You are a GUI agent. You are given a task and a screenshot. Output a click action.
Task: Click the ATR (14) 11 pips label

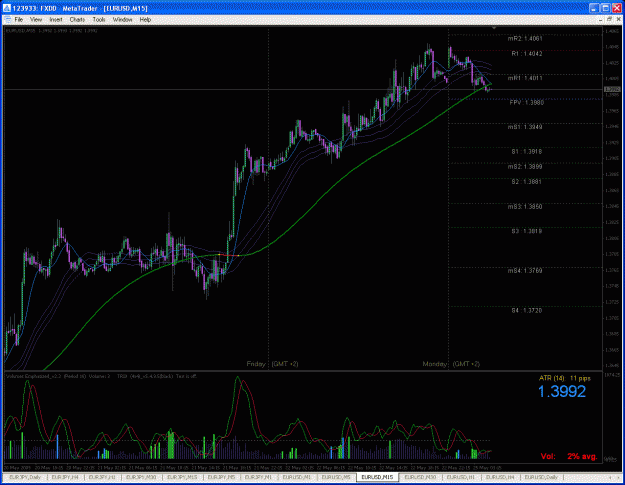click(x=564, y=378)
